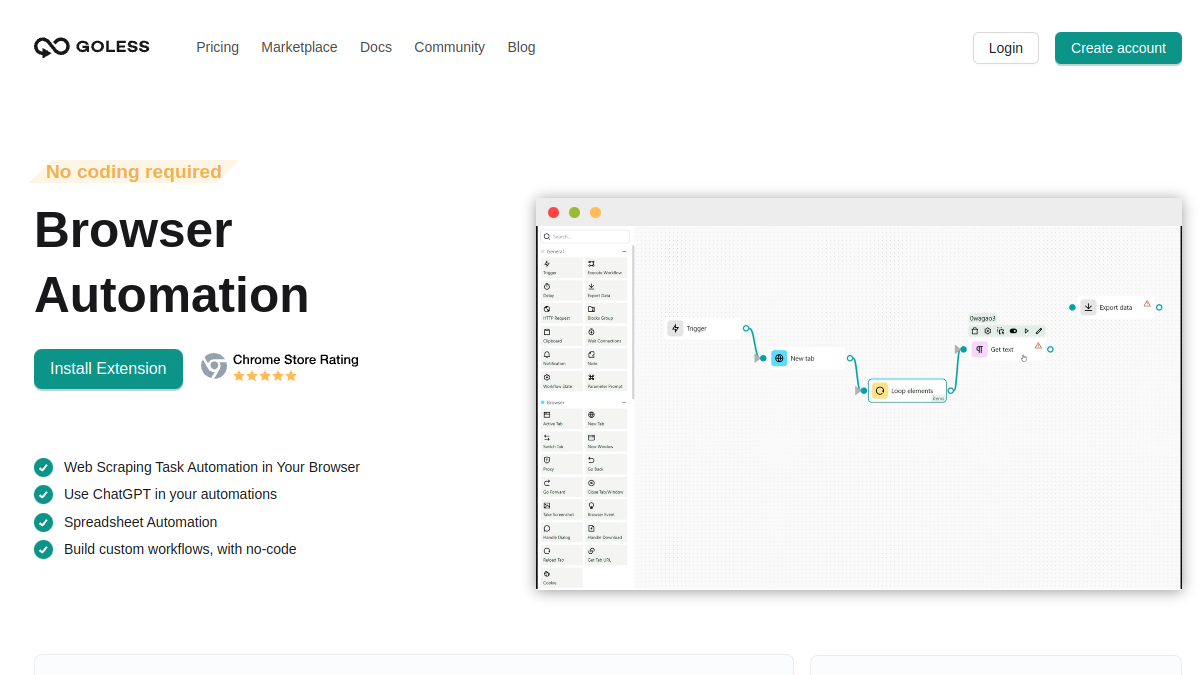Image resolution: width=1200 pixels, height=675 pixels.
Task: Click Install Extension button
Action: [108, 369]
